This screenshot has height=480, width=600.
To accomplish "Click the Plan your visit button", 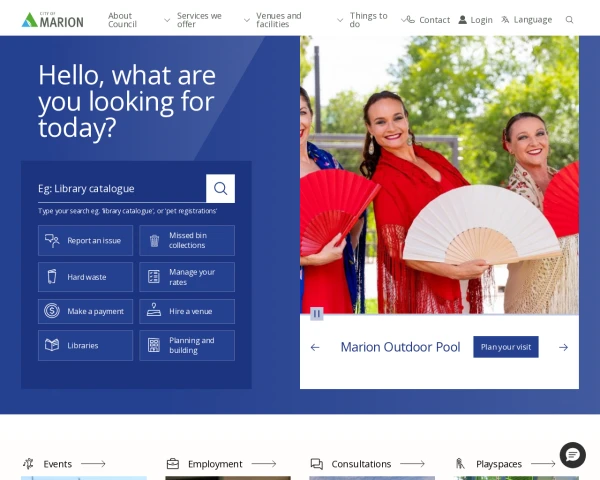I will point(505,347).
